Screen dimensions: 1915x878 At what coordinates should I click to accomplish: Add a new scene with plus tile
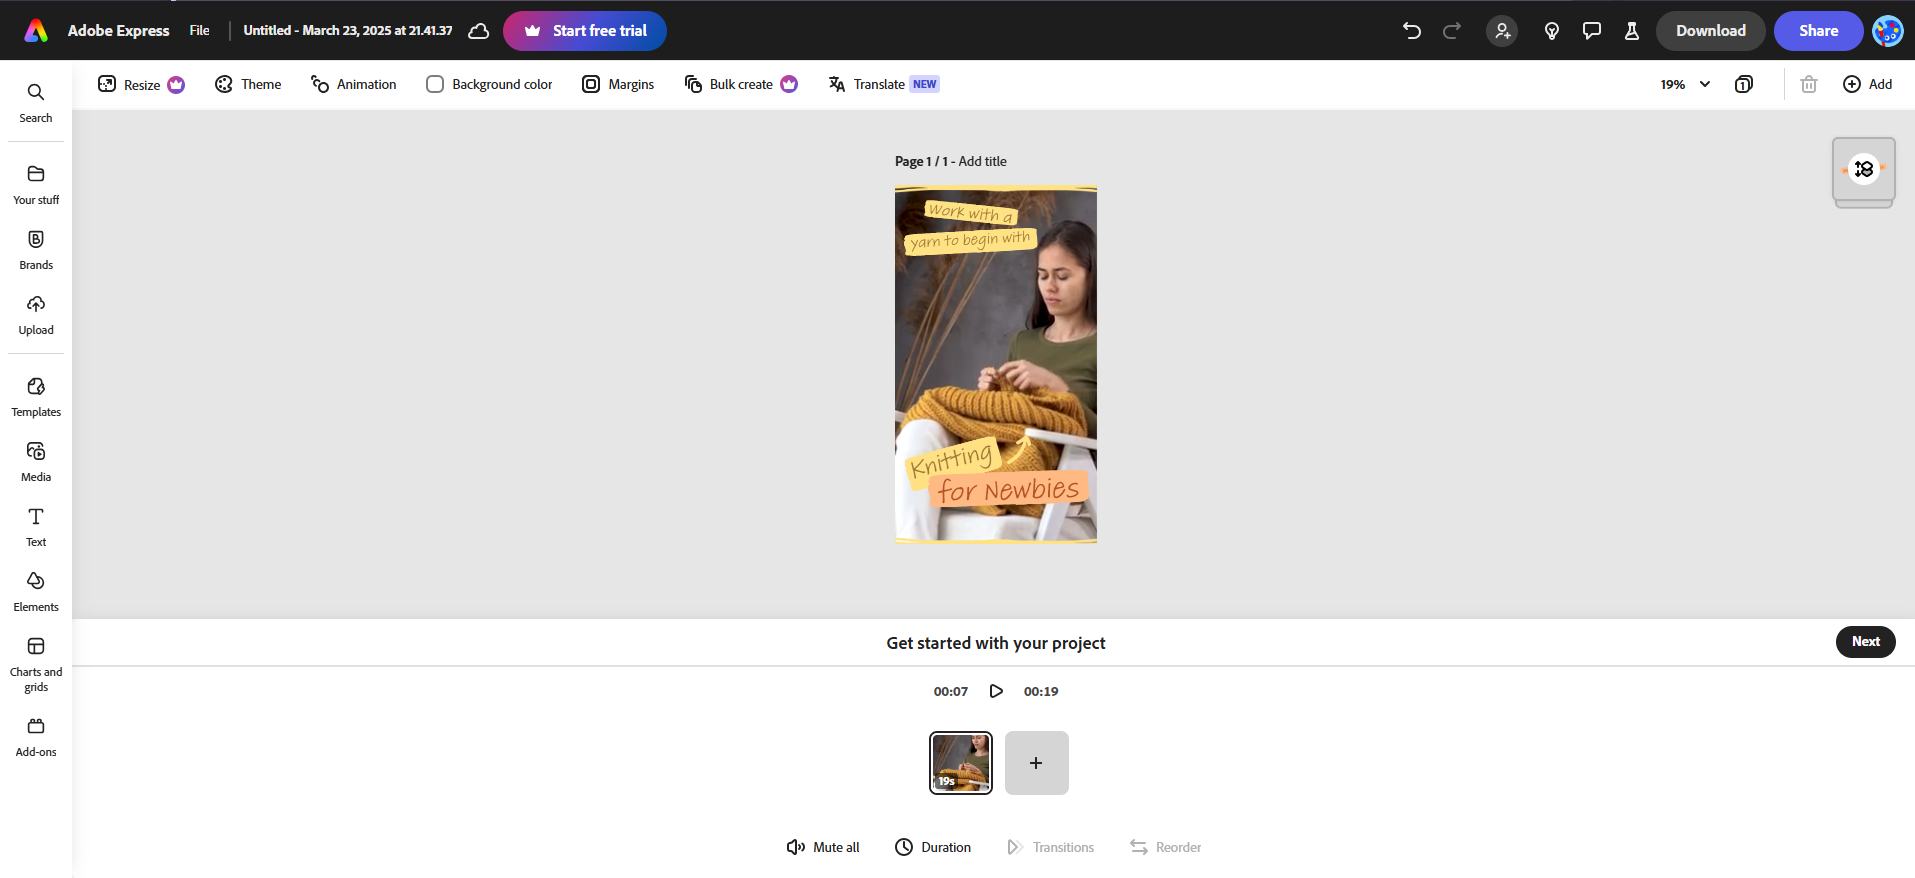pos(1037,763)
